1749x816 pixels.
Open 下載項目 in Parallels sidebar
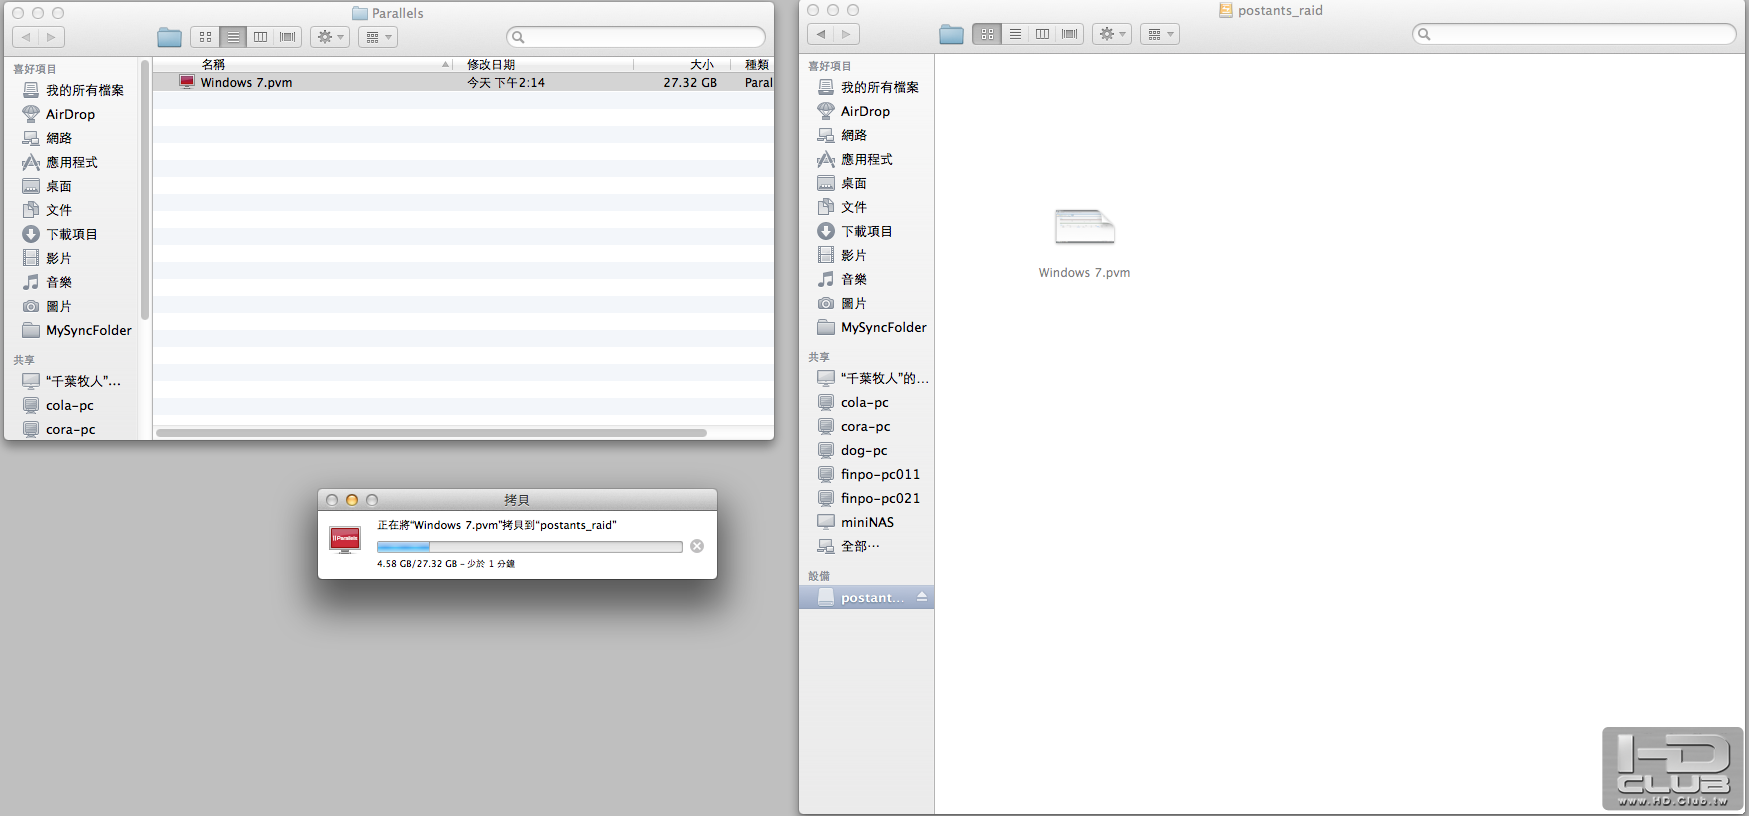click(60, 234)
